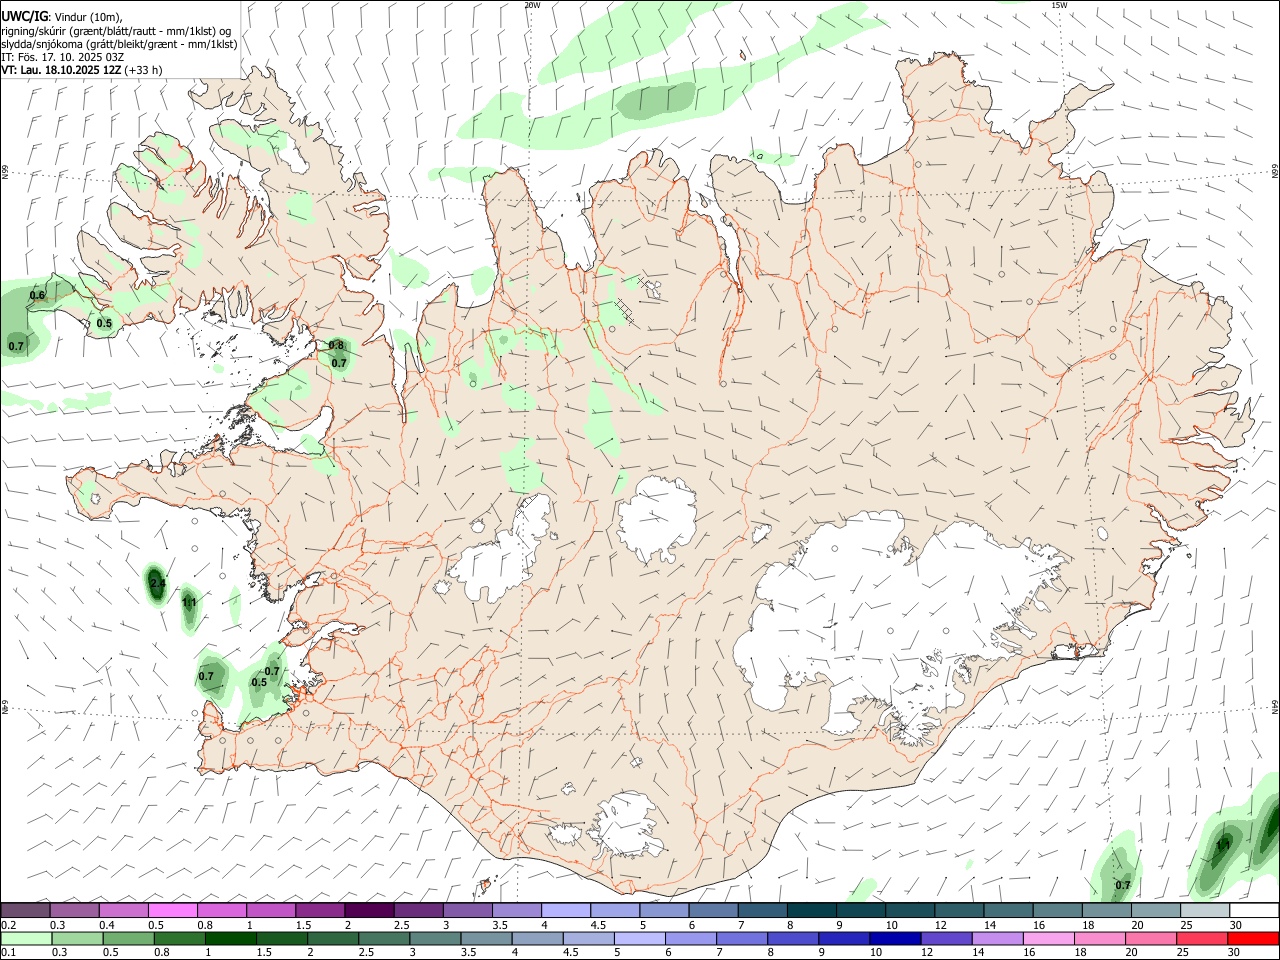Click the 0.8 precipitation value on the map
This screenshot has width=1280, height=960.
click(x=336, y=346)
